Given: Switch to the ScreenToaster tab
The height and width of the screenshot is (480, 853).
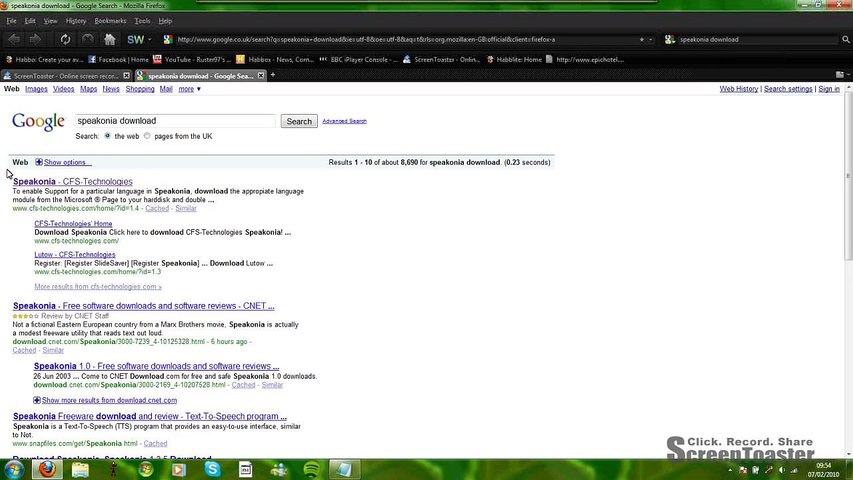Looking at the screenshot, I should click(x=66, y=76).
